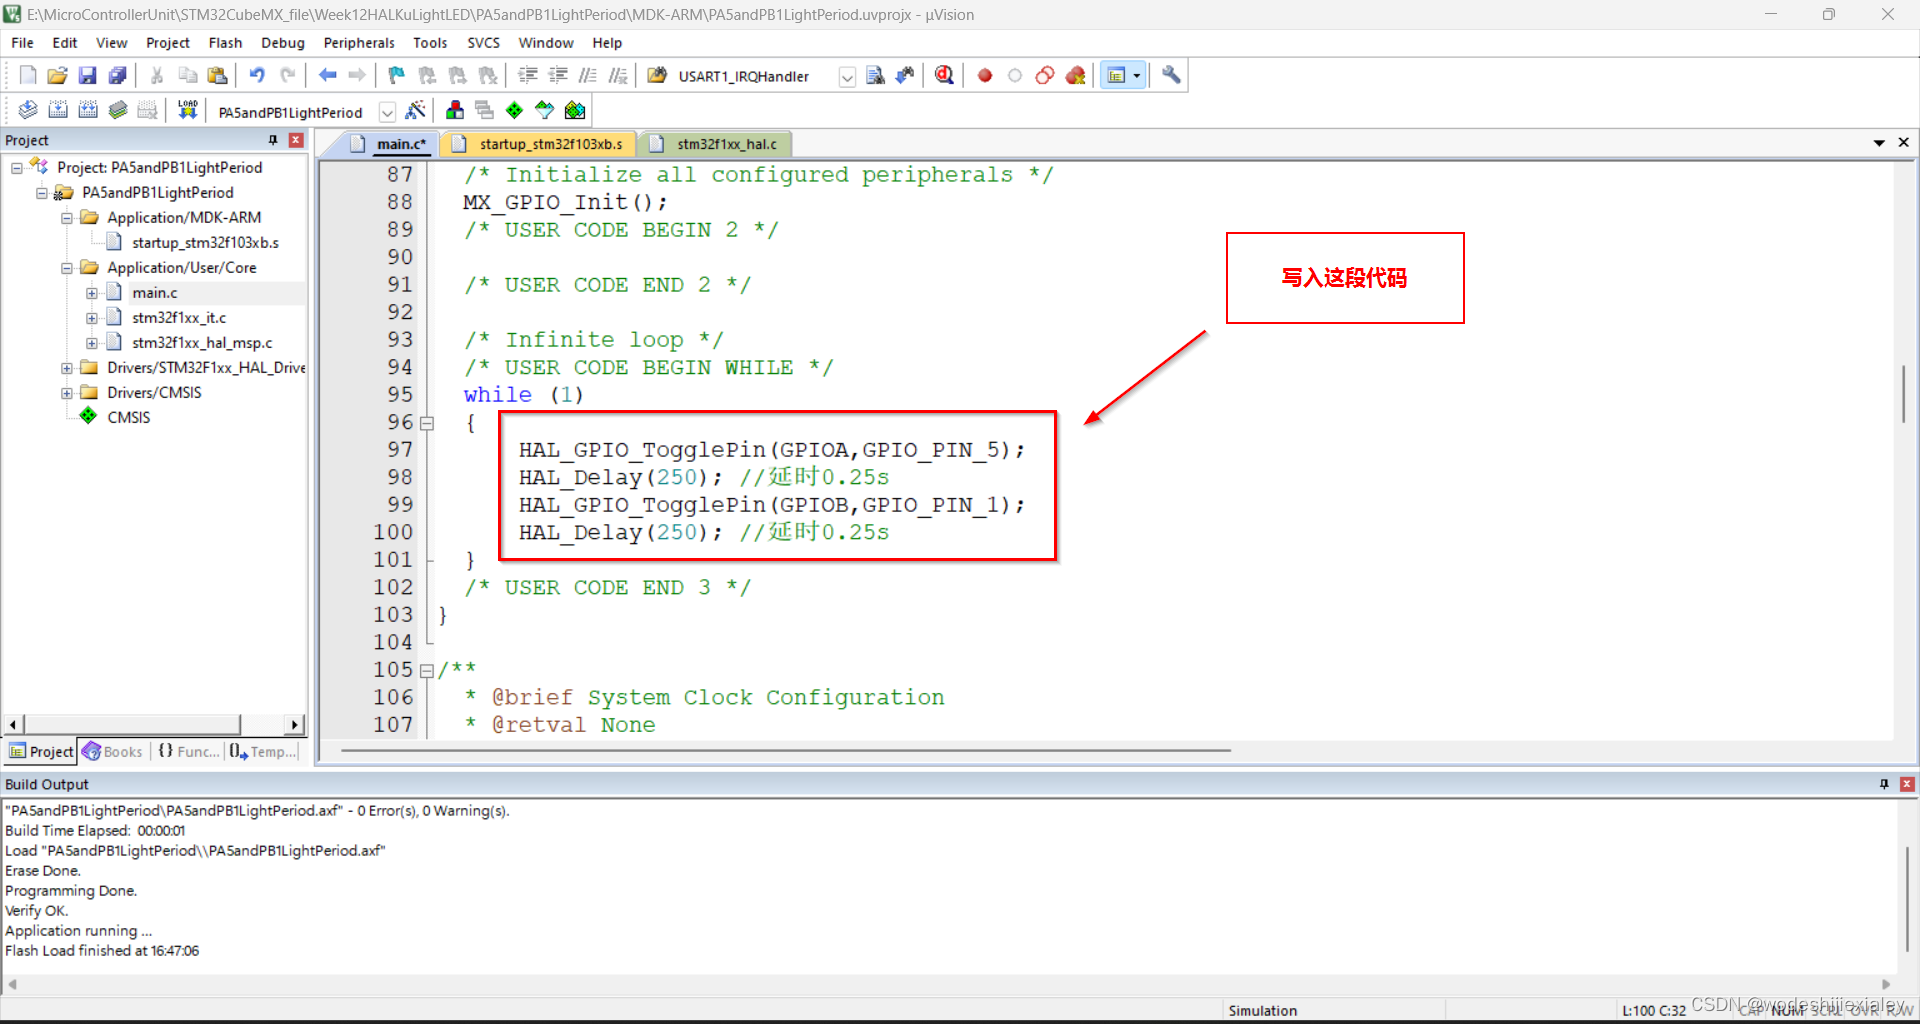Screen dimensions: 1920x1024
Task: Undo the last edit
Action: click(257, 75)
